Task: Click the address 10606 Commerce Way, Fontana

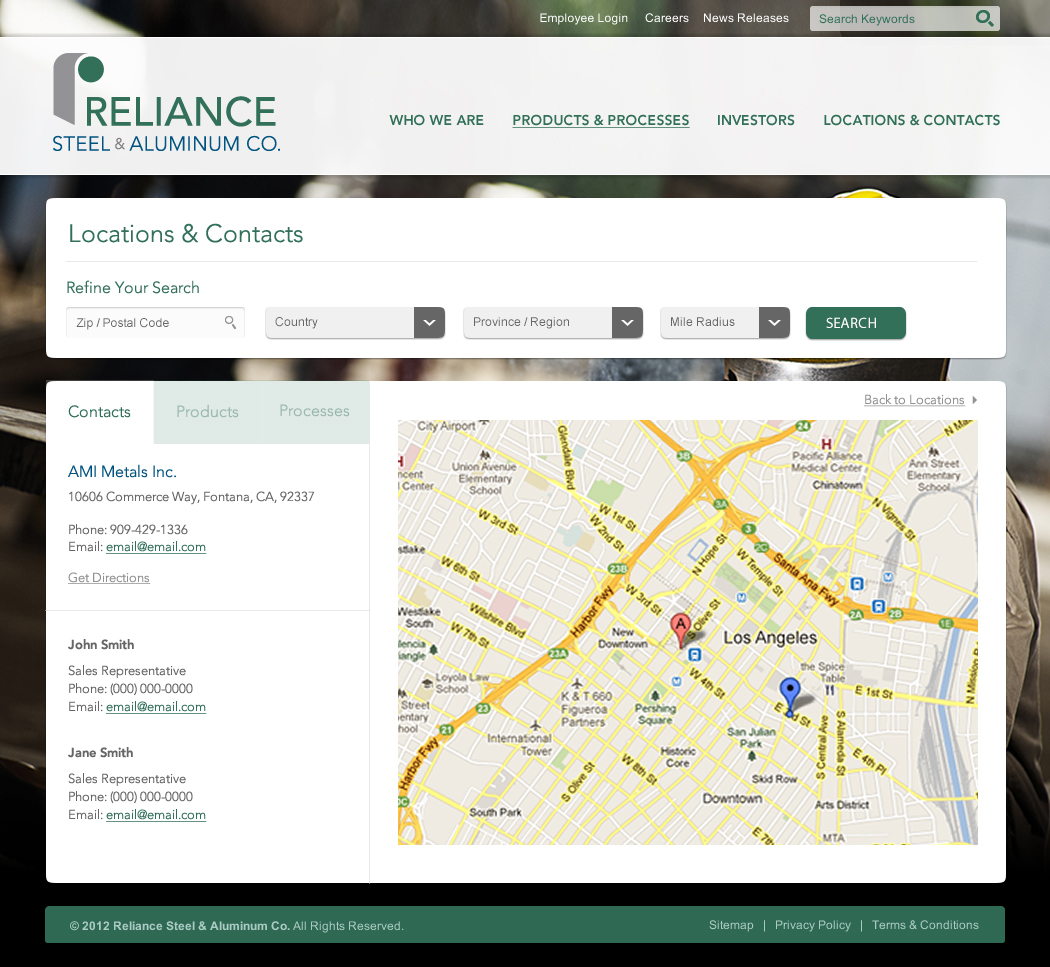Action: [x=191, y=497]
